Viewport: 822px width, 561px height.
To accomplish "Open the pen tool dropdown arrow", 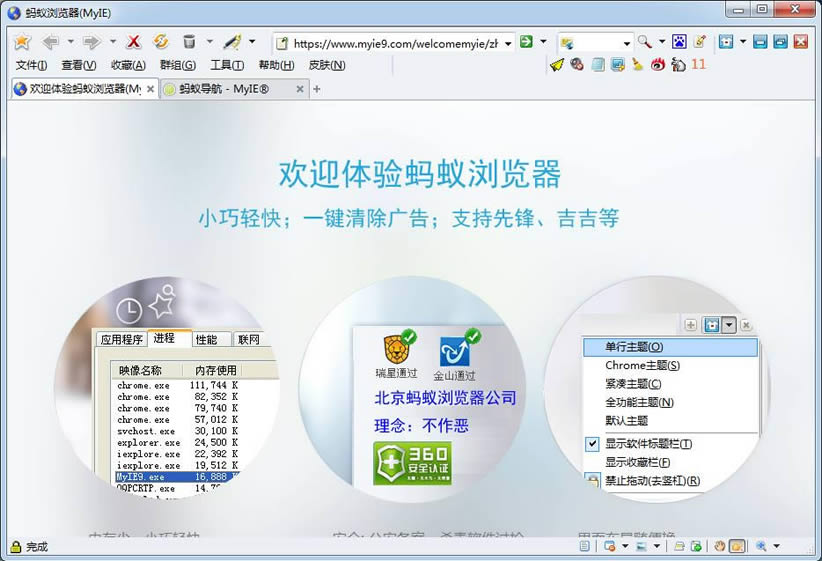I will 252,41.
